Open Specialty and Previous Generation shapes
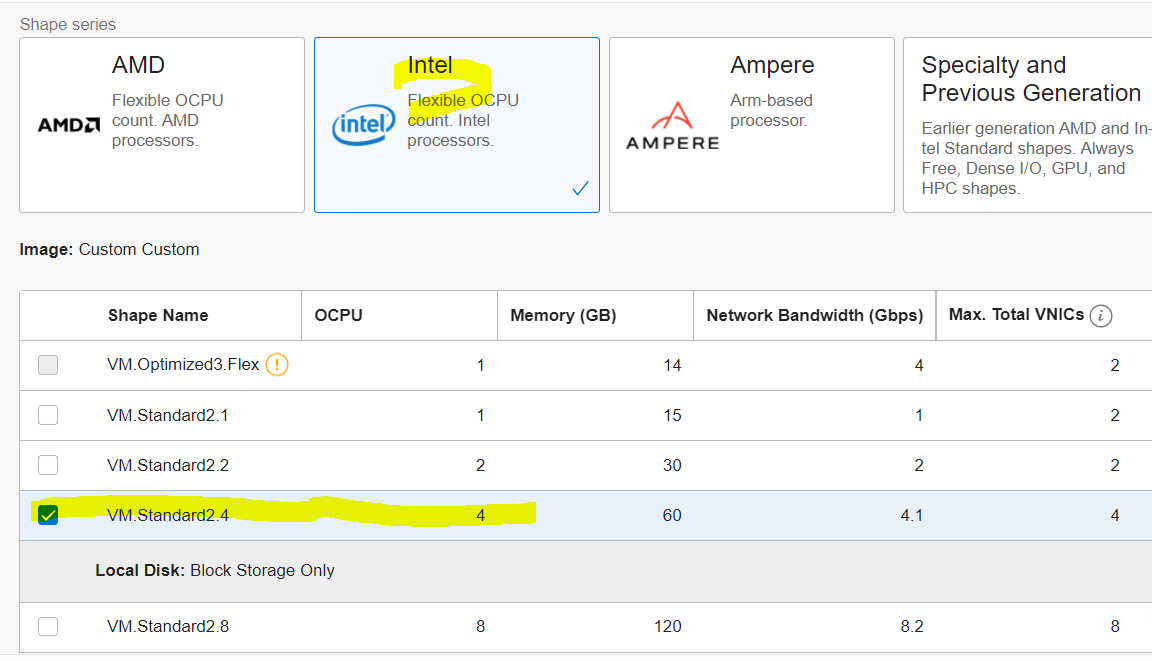The width and height of the screenshot is (1152, 661). click(1027, 125)
